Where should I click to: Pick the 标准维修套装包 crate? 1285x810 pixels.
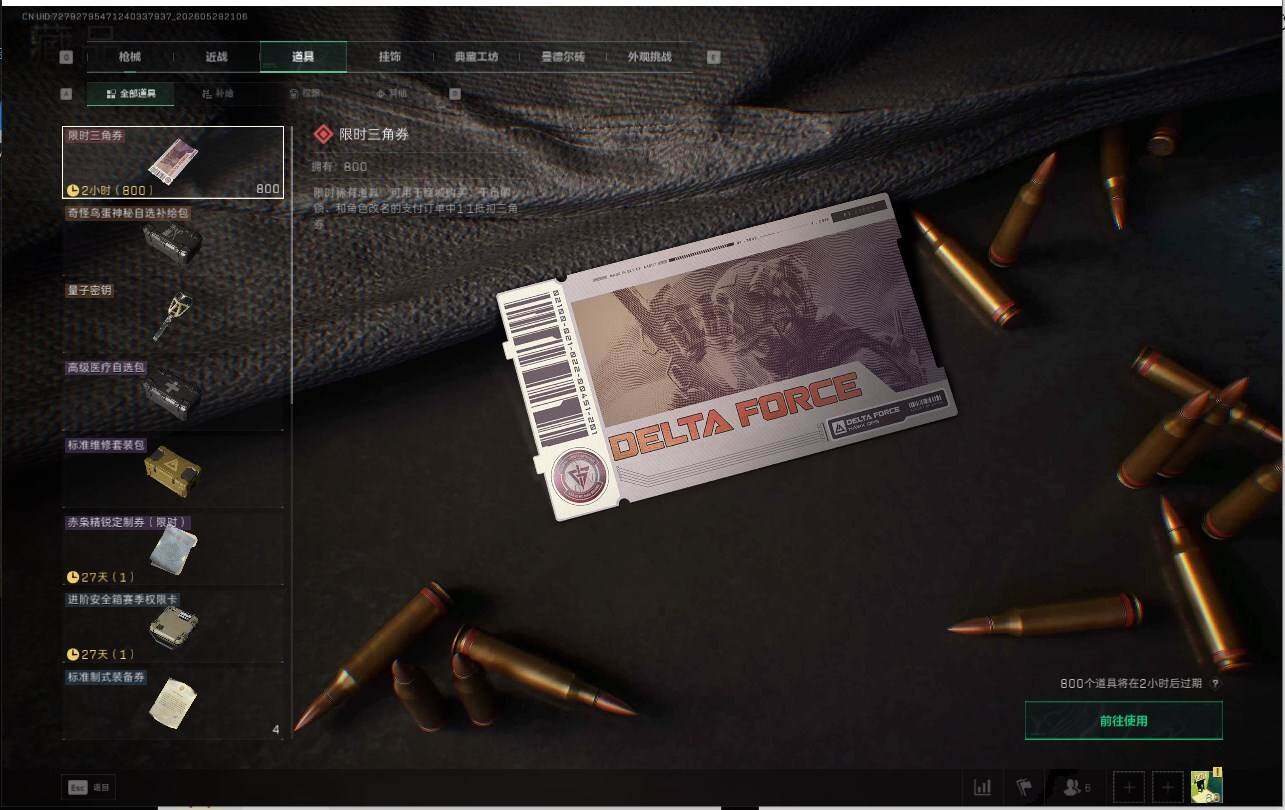point(173,471)
